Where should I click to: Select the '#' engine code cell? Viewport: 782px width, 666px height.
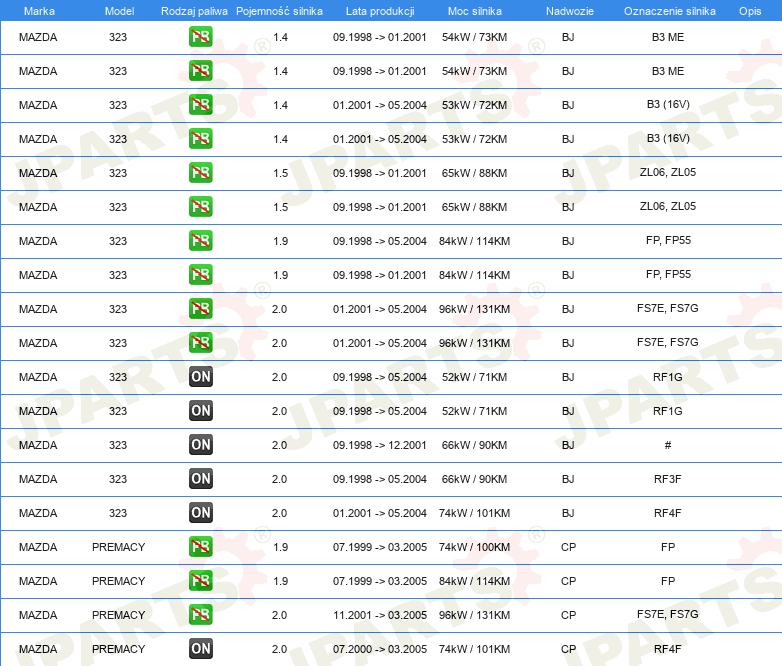coord(668,445)
